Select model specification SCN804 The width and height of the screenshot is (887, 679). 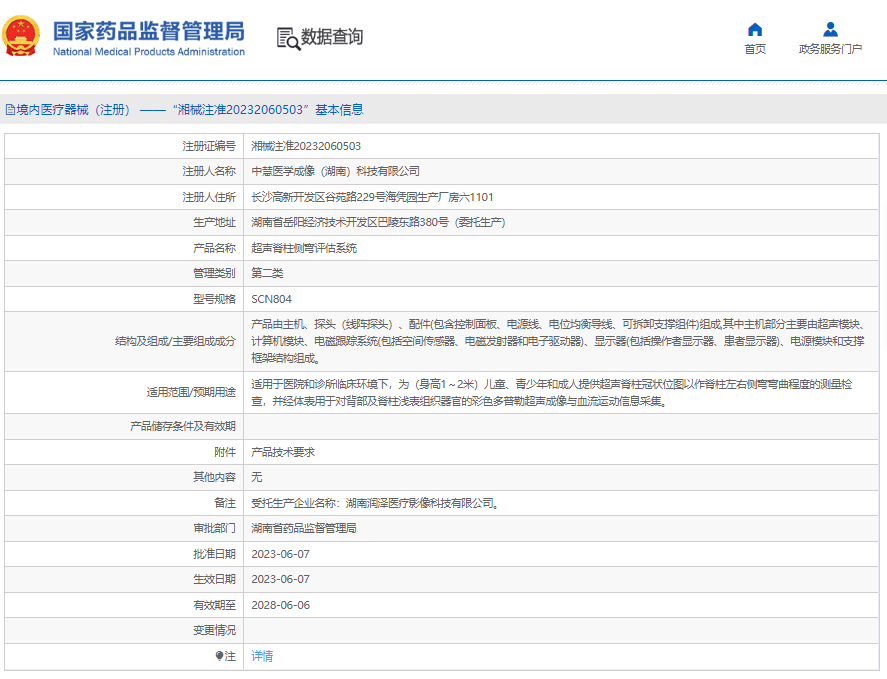(x=272, y=299)
